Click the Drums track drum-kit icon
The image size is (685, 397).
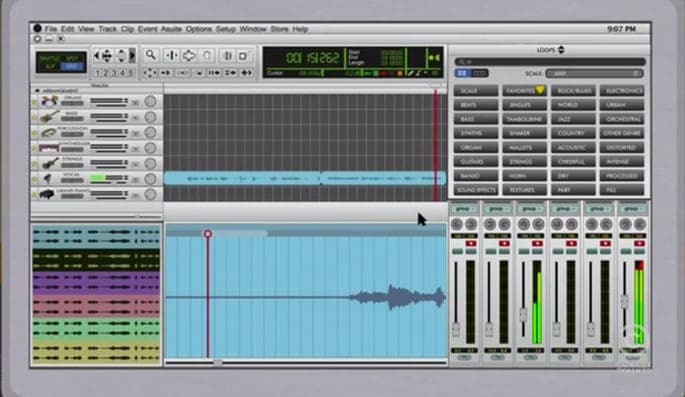[x=49, y=101]
